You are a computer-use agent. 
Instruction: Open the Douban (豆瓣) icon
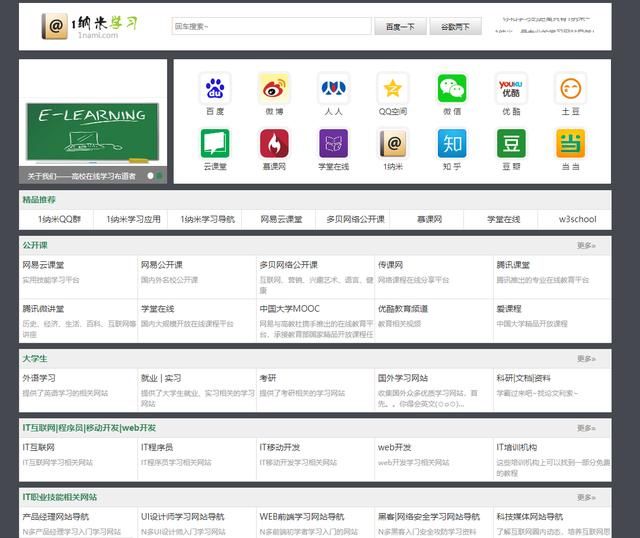(511, 143)
